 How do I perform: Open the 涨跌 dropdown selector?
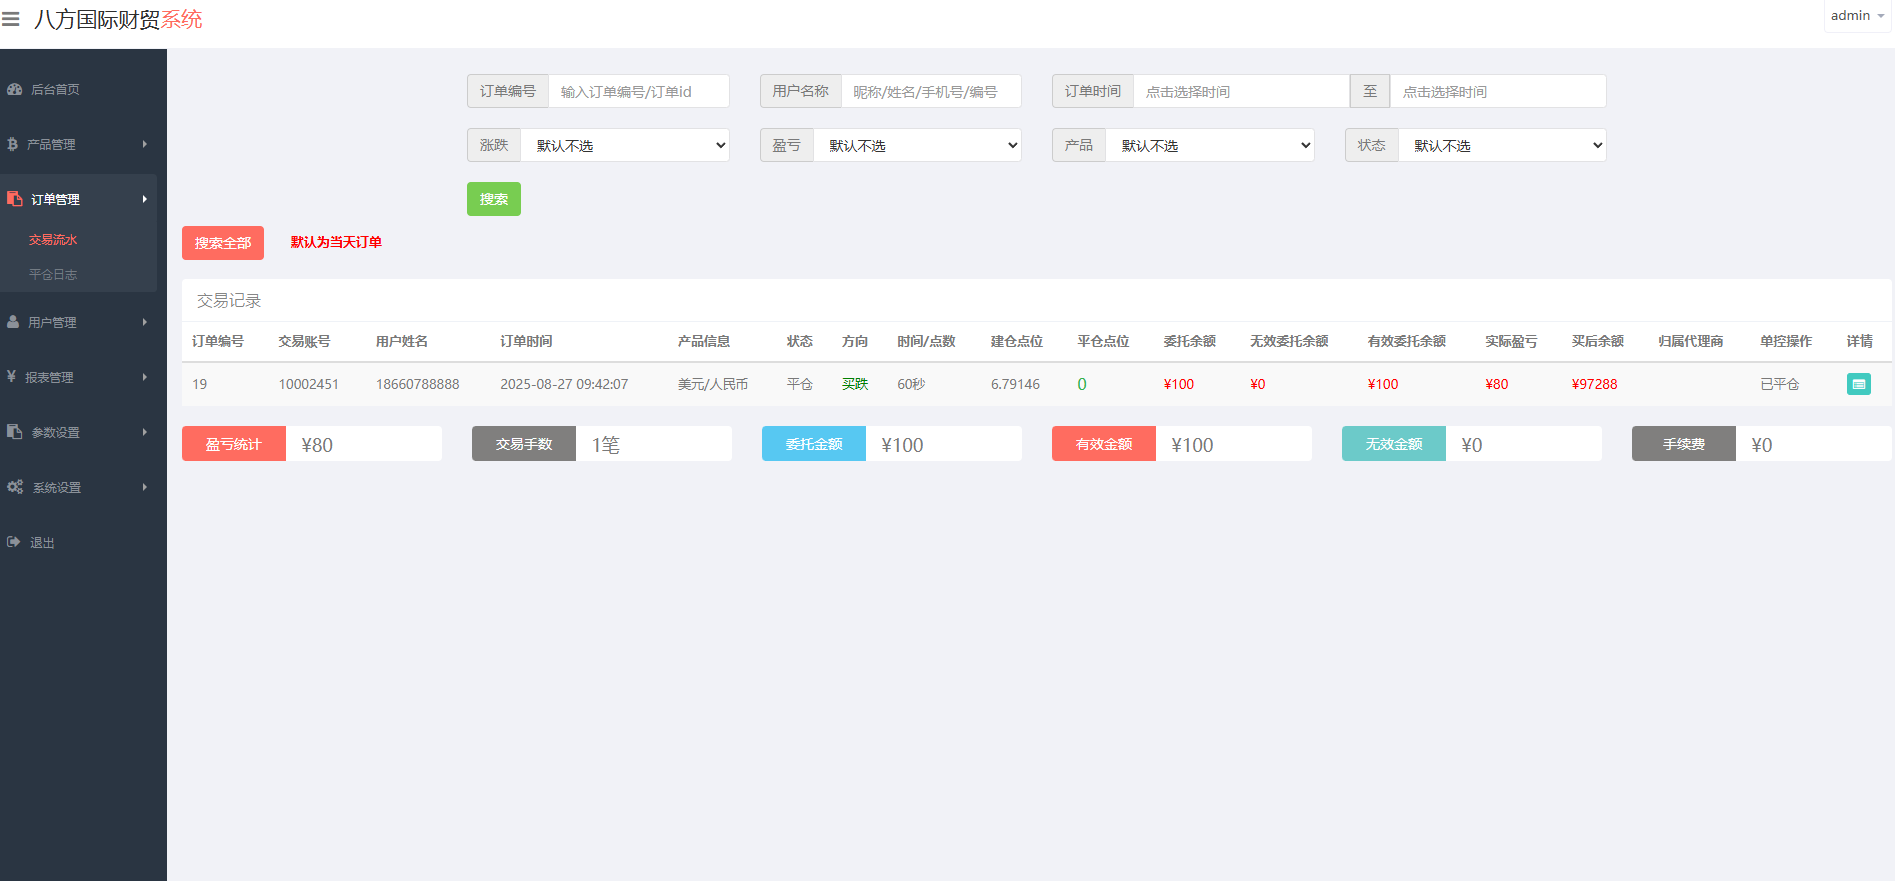pyautogui.click(x=625, y=145)
